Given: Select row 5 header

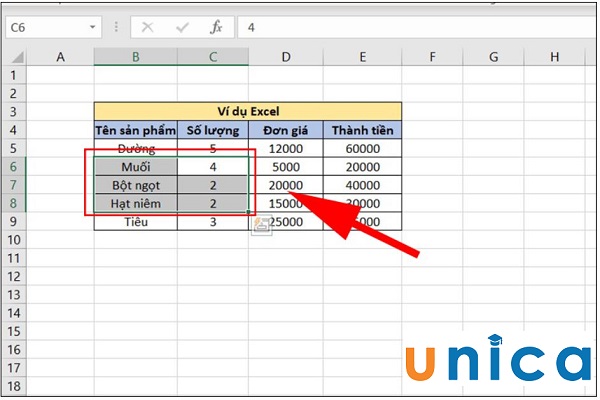Looking at the screenshot, I should tap(14, 148).
